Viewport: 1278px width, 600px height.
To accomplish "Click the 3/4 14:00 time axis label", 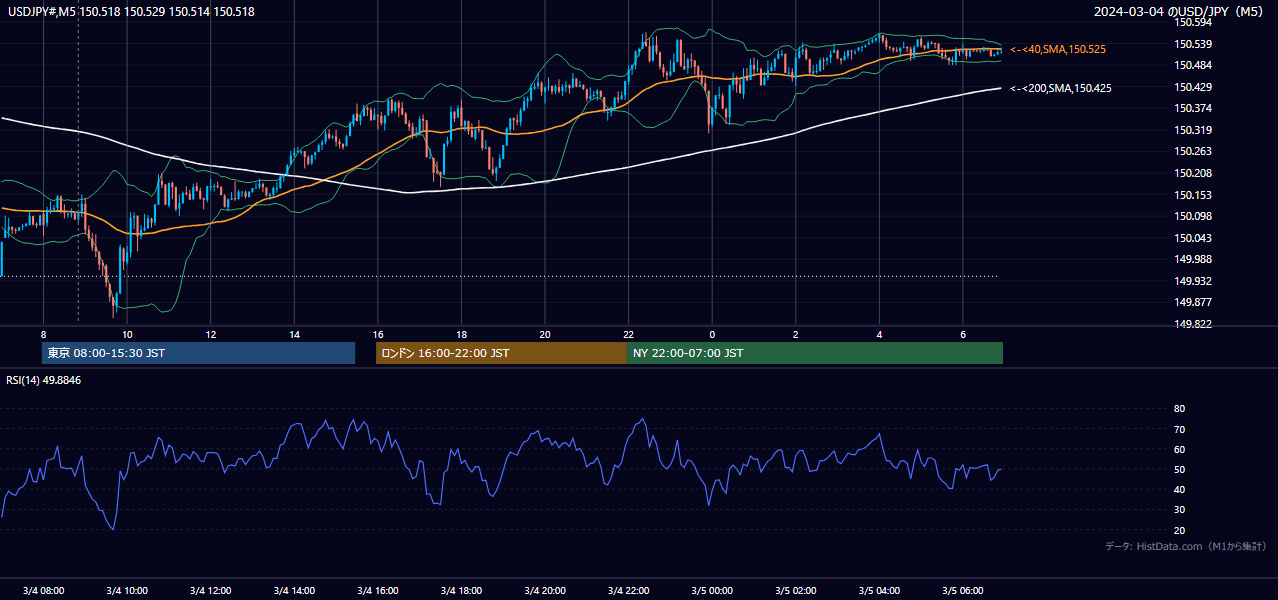I will coord(294,590).
